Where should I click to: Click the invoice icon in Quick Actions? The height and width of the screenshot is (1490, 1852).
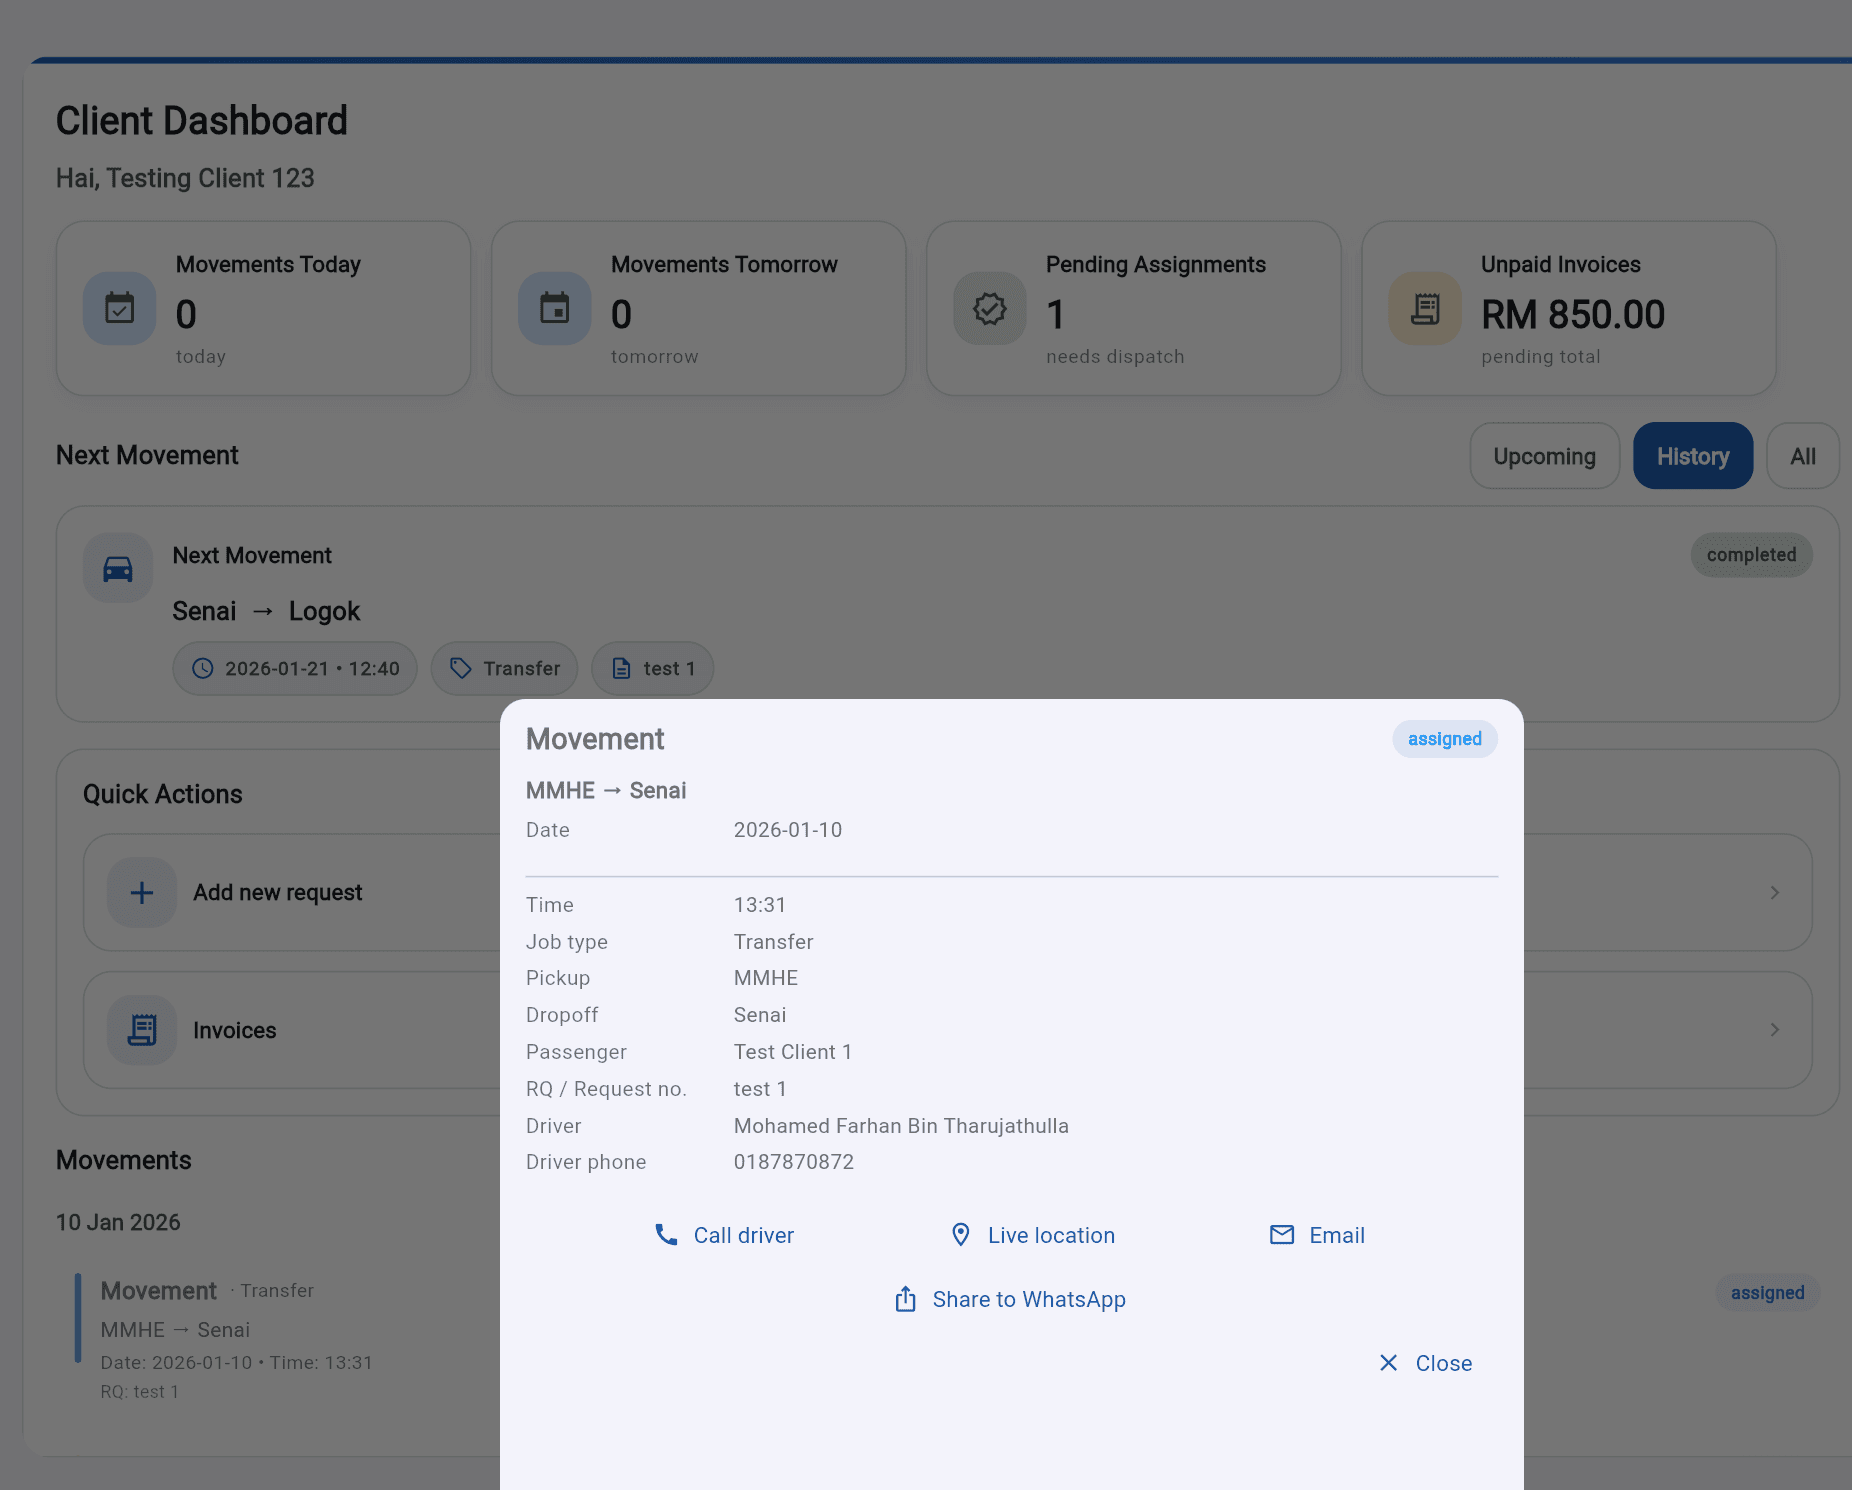(141, 1030)
